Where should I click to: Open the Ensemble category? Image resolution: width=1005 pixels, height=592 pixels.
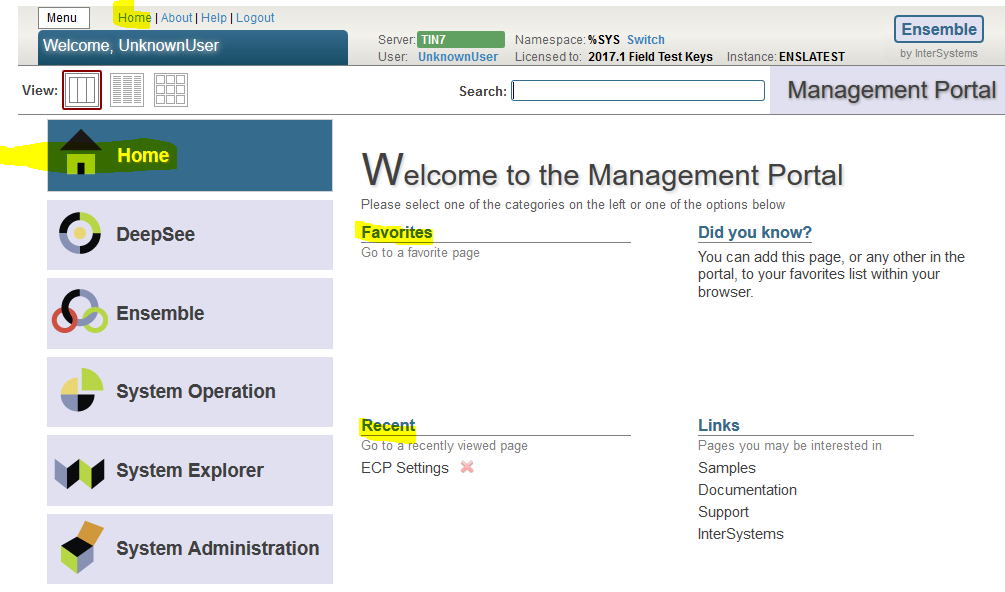click(x=190, y=313)
